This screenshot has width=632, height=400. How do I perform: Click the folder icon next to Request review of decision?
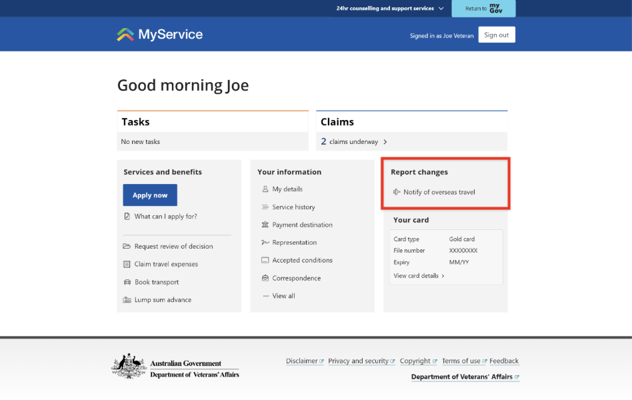127,246
